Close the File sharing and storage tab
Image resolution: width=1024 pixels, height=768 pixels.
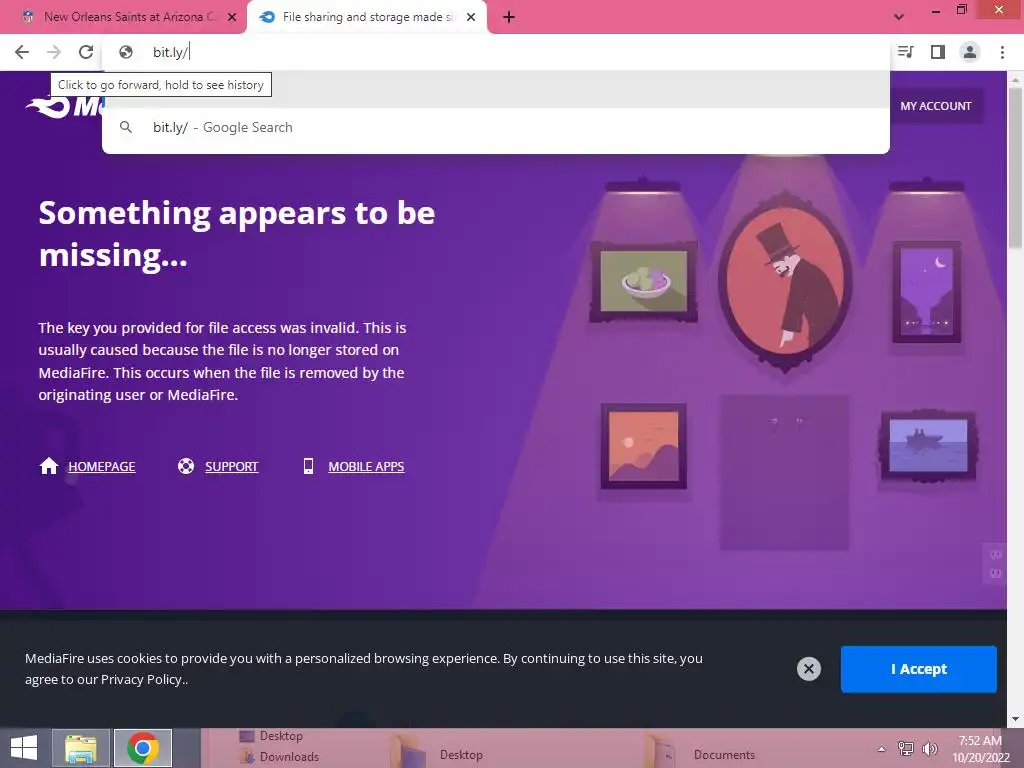[471, 17]
